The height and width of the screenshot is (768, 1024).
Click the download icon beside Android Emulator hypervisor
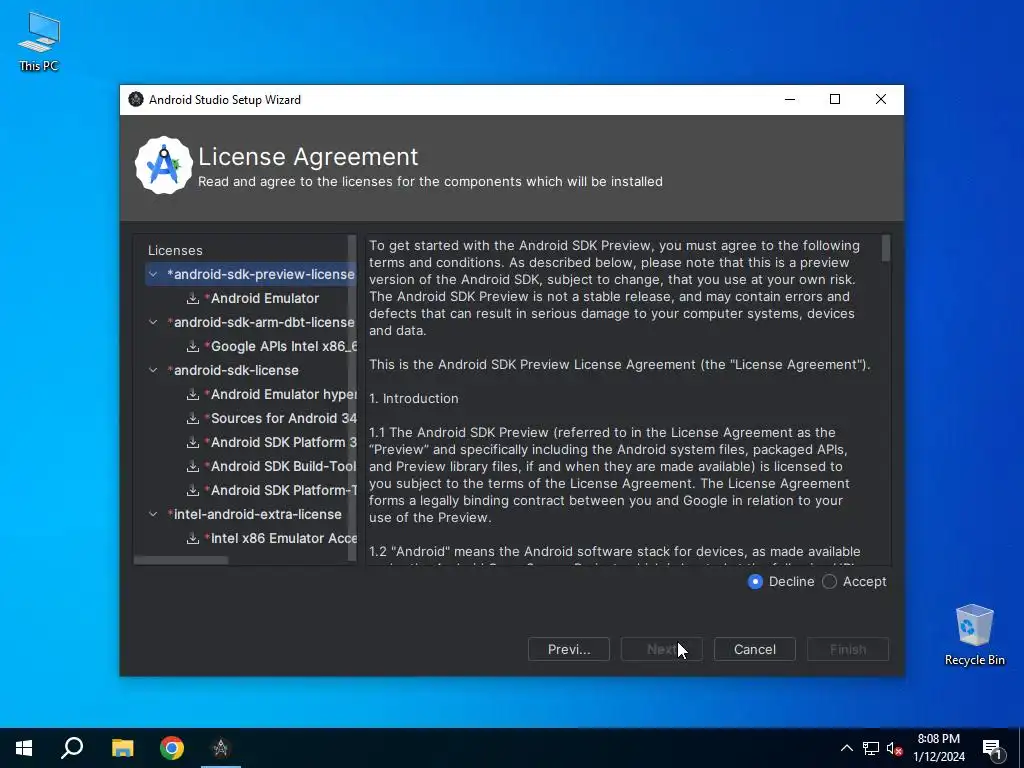point(193,394)
